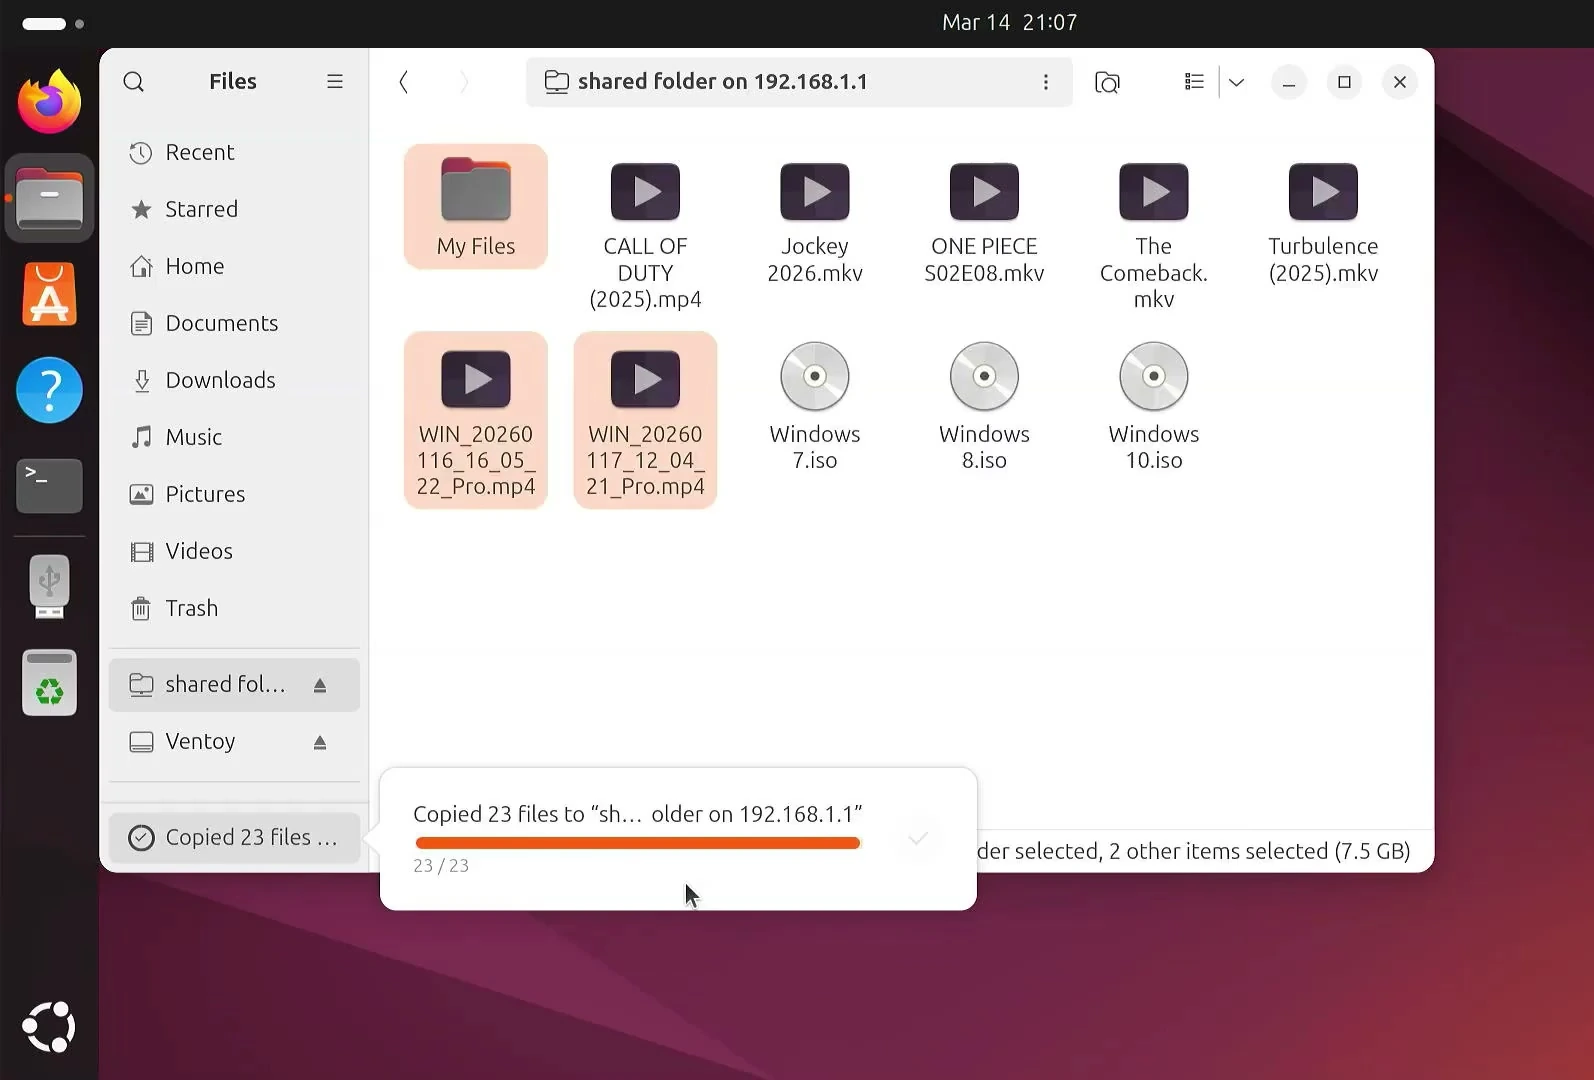Open the search icon in Files sidebar
This screenshot has width=1594, height=1080.
click(134, 82)
